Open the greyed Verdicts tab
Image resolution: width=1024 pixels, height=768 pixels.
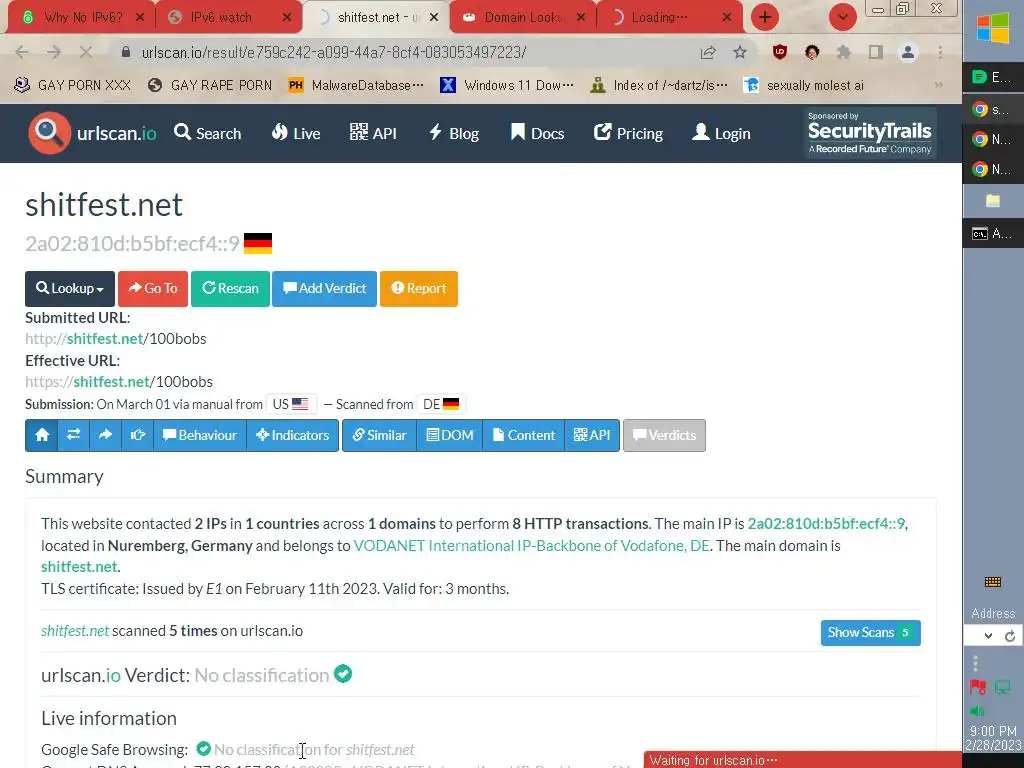point(664,435)
